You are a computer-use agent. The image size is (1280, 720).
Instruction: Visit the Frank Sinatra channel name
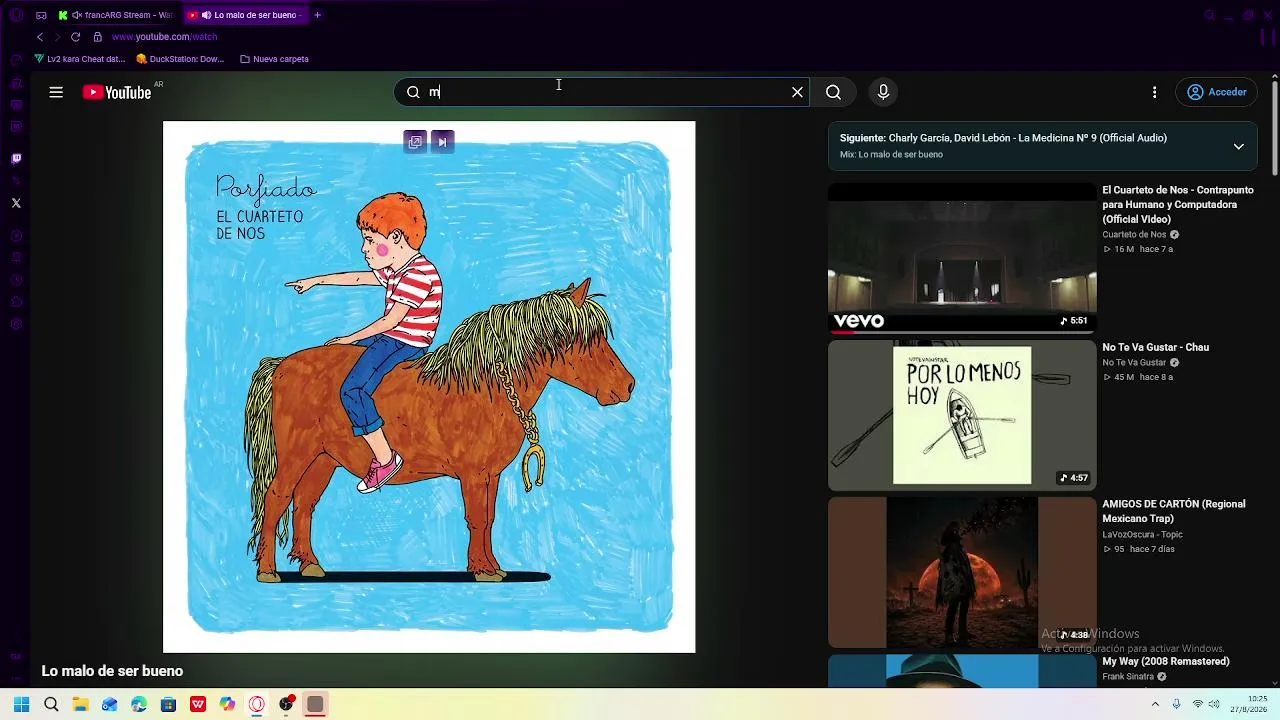point(1128,677)
